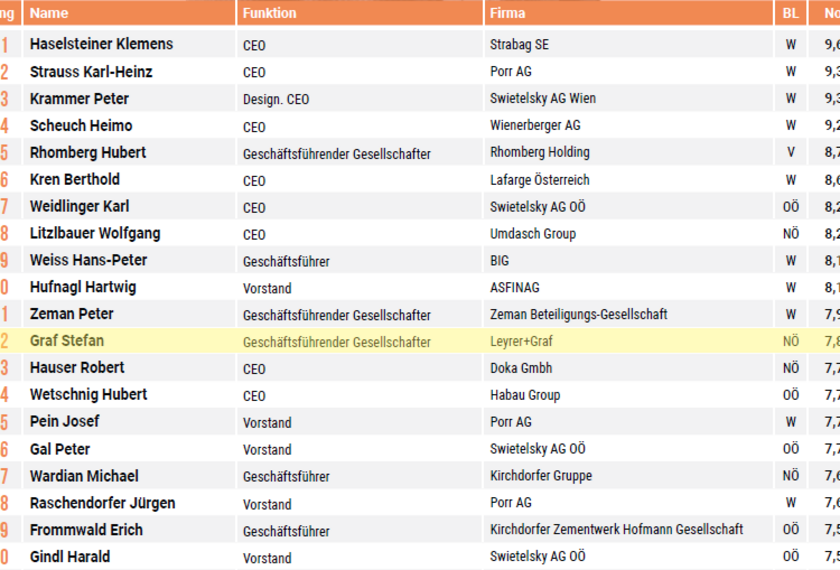Select the name Haselsteiner Klemens
This screenshot has height=570, width=840.
[x=101, y=44]
